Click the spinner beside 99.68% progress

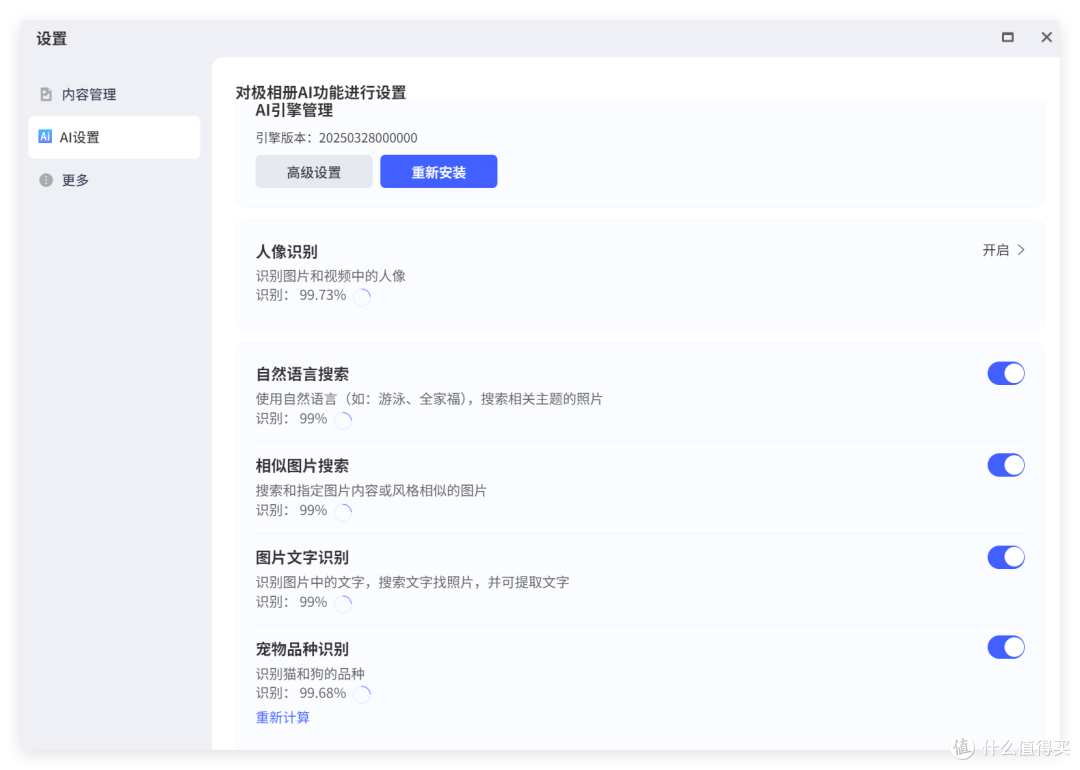(x=362, y=694)
